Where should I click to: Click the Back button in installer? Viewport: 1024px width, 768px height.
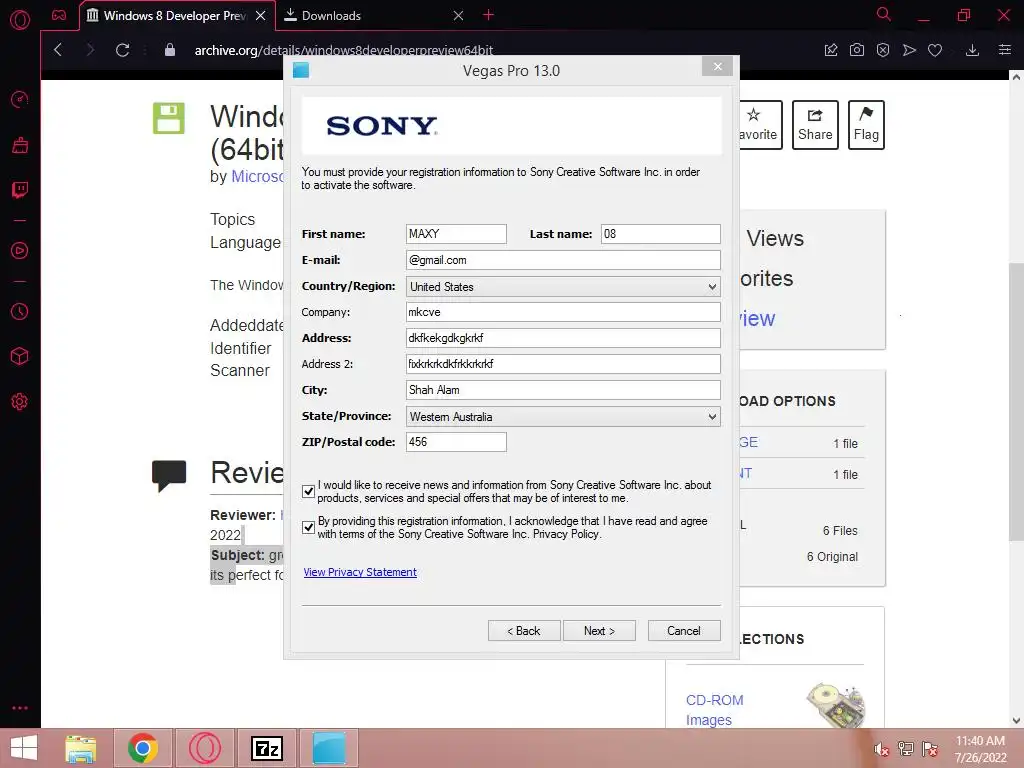coord(524,631)
